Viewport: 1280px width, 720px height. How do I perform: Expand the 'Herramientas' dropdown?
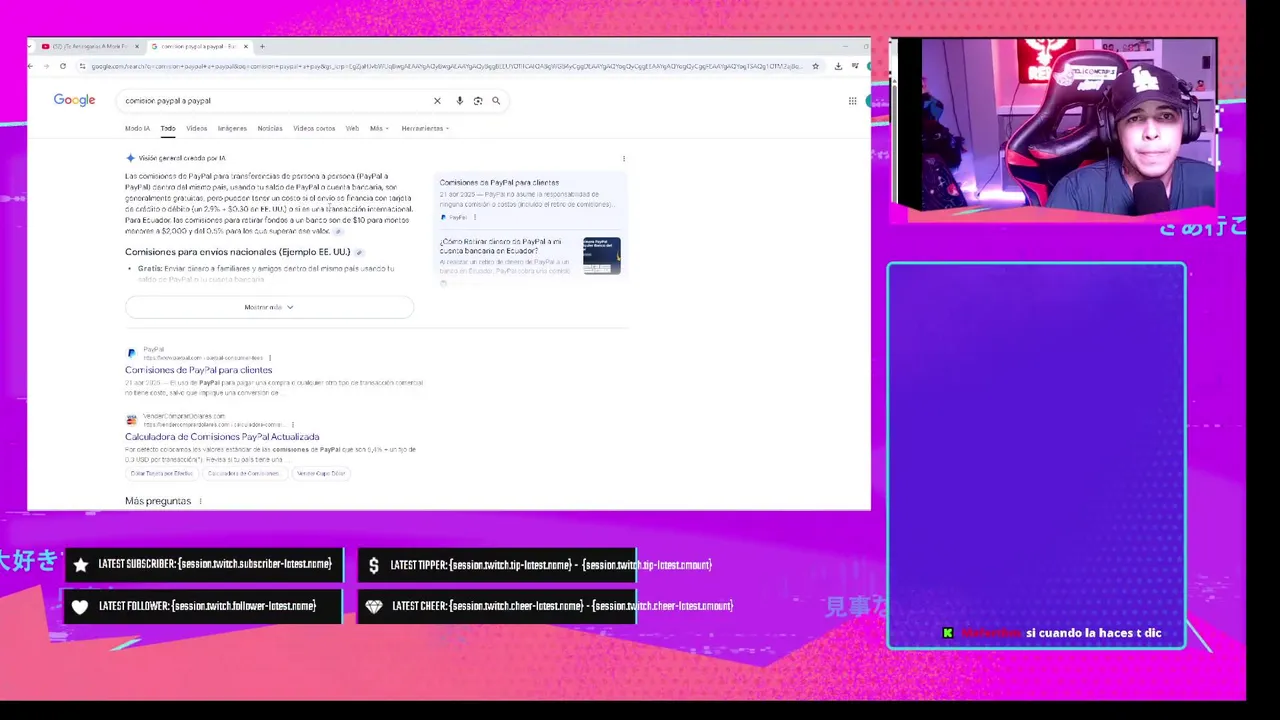pyautogui.click(x=425, y=128)
